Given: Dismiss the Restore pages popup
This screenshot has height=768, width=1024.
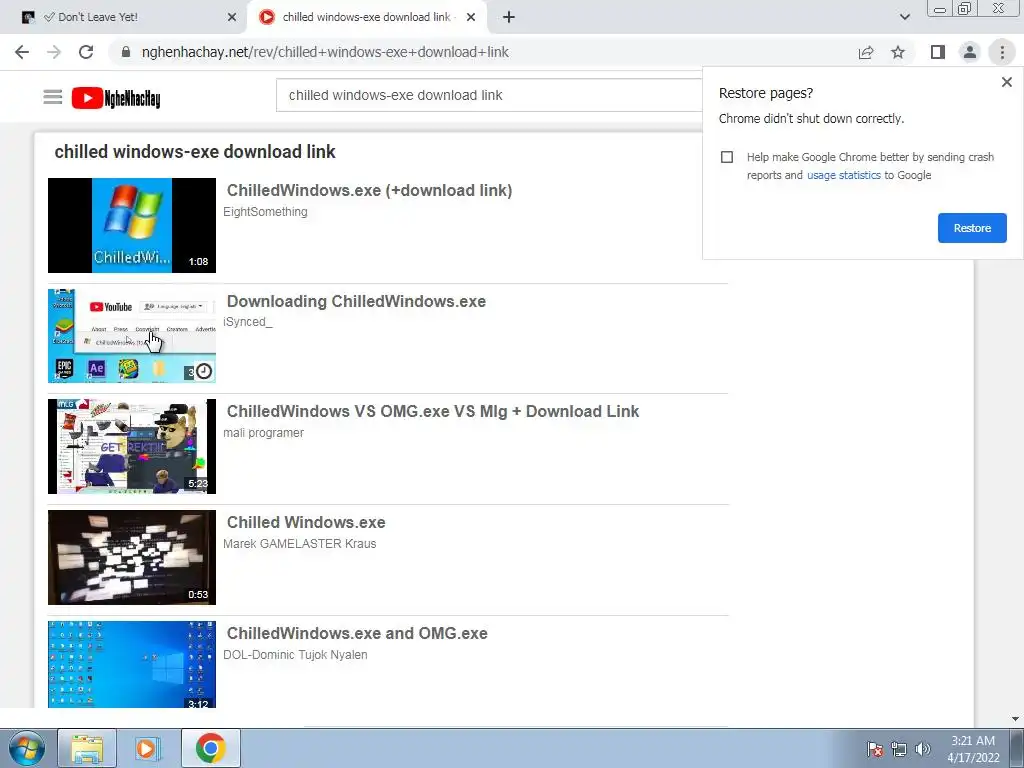Looking at the screenshot, I should click(1006, 82).
